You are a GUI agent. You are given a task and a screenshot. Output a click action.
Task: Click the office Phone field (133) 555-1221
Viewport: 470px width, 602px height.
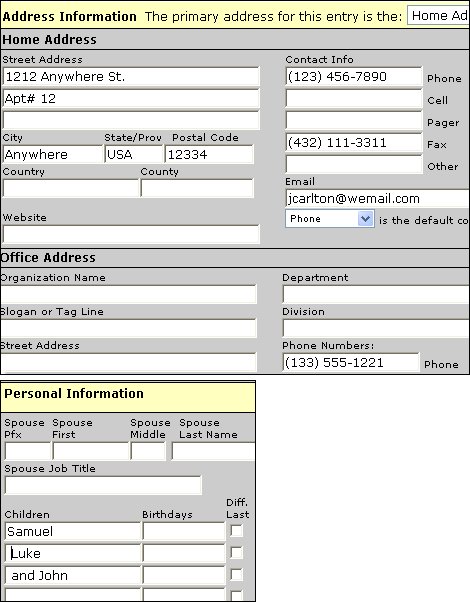(x=351, y=362)
